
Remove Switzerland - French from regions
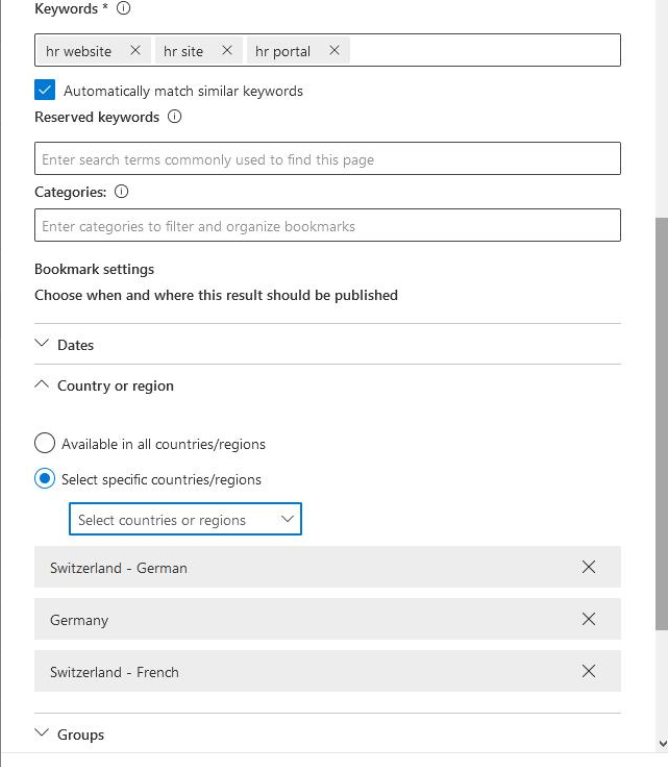click(x=589, y=671)
